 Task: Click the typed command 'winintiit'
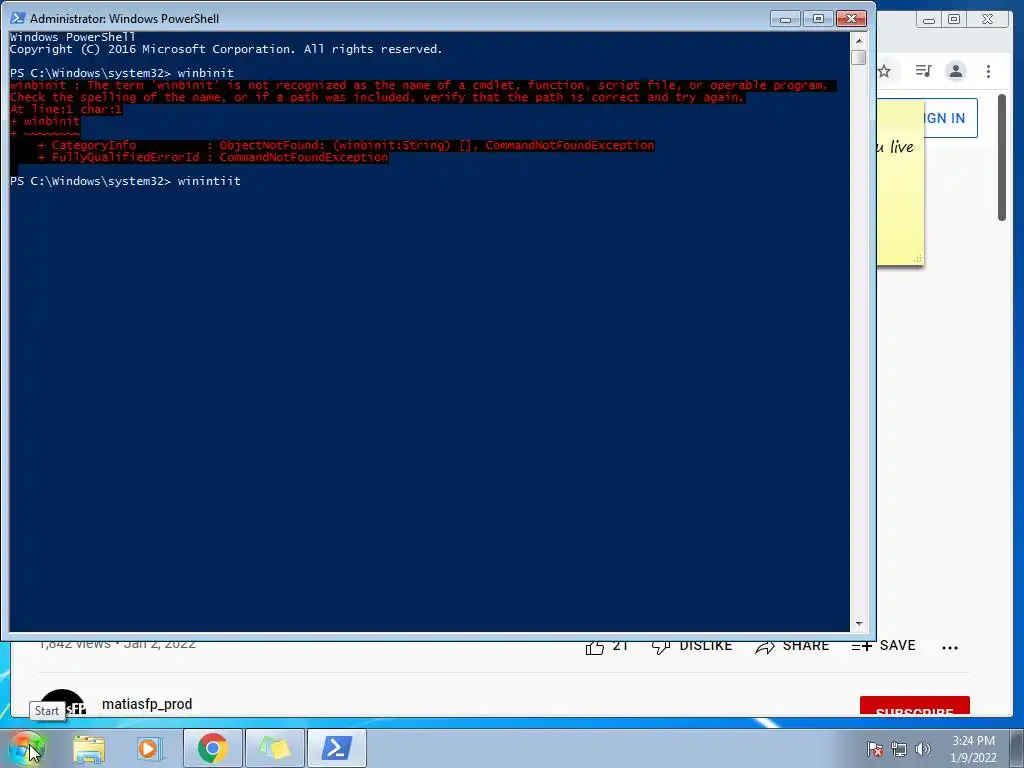[x=209, y=181]
